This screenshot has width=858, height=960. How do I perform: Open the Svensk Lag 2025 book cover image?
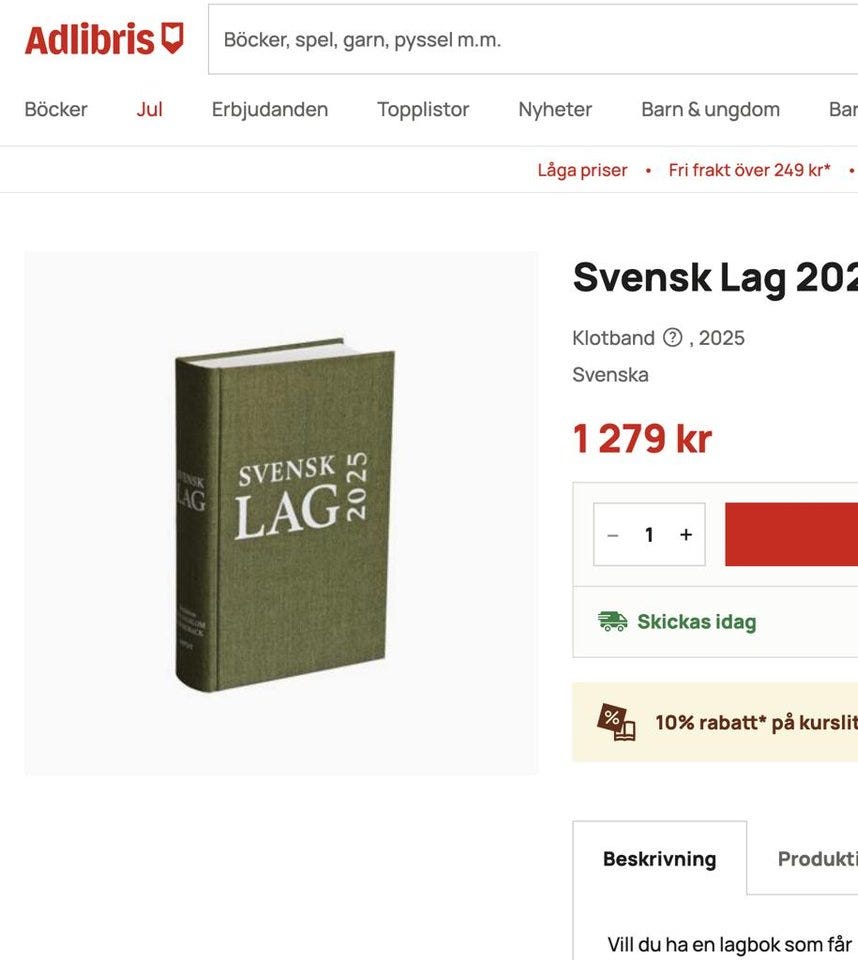pos(284,514)
